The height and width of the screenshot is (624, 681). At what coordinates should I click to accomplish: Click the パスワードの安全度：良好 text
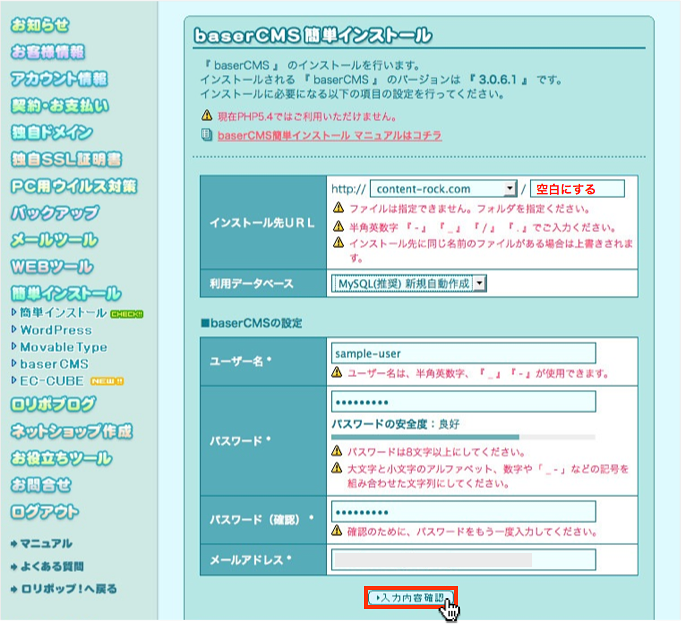point(395,424)
